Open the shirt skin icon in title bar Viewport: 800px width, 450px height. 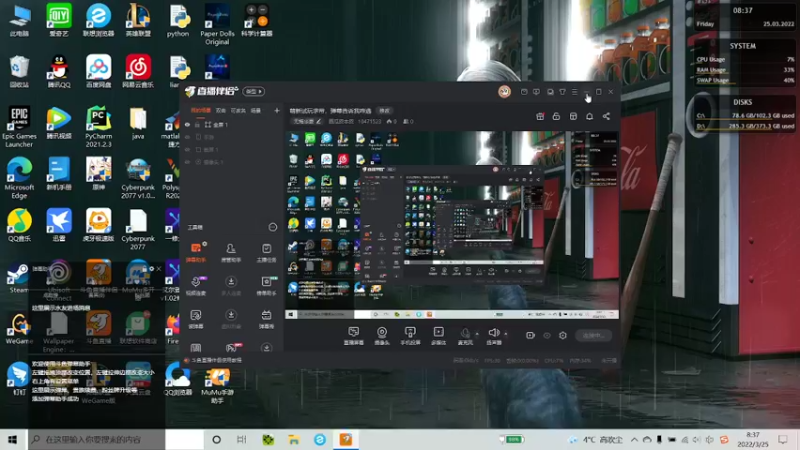point(562,92)
